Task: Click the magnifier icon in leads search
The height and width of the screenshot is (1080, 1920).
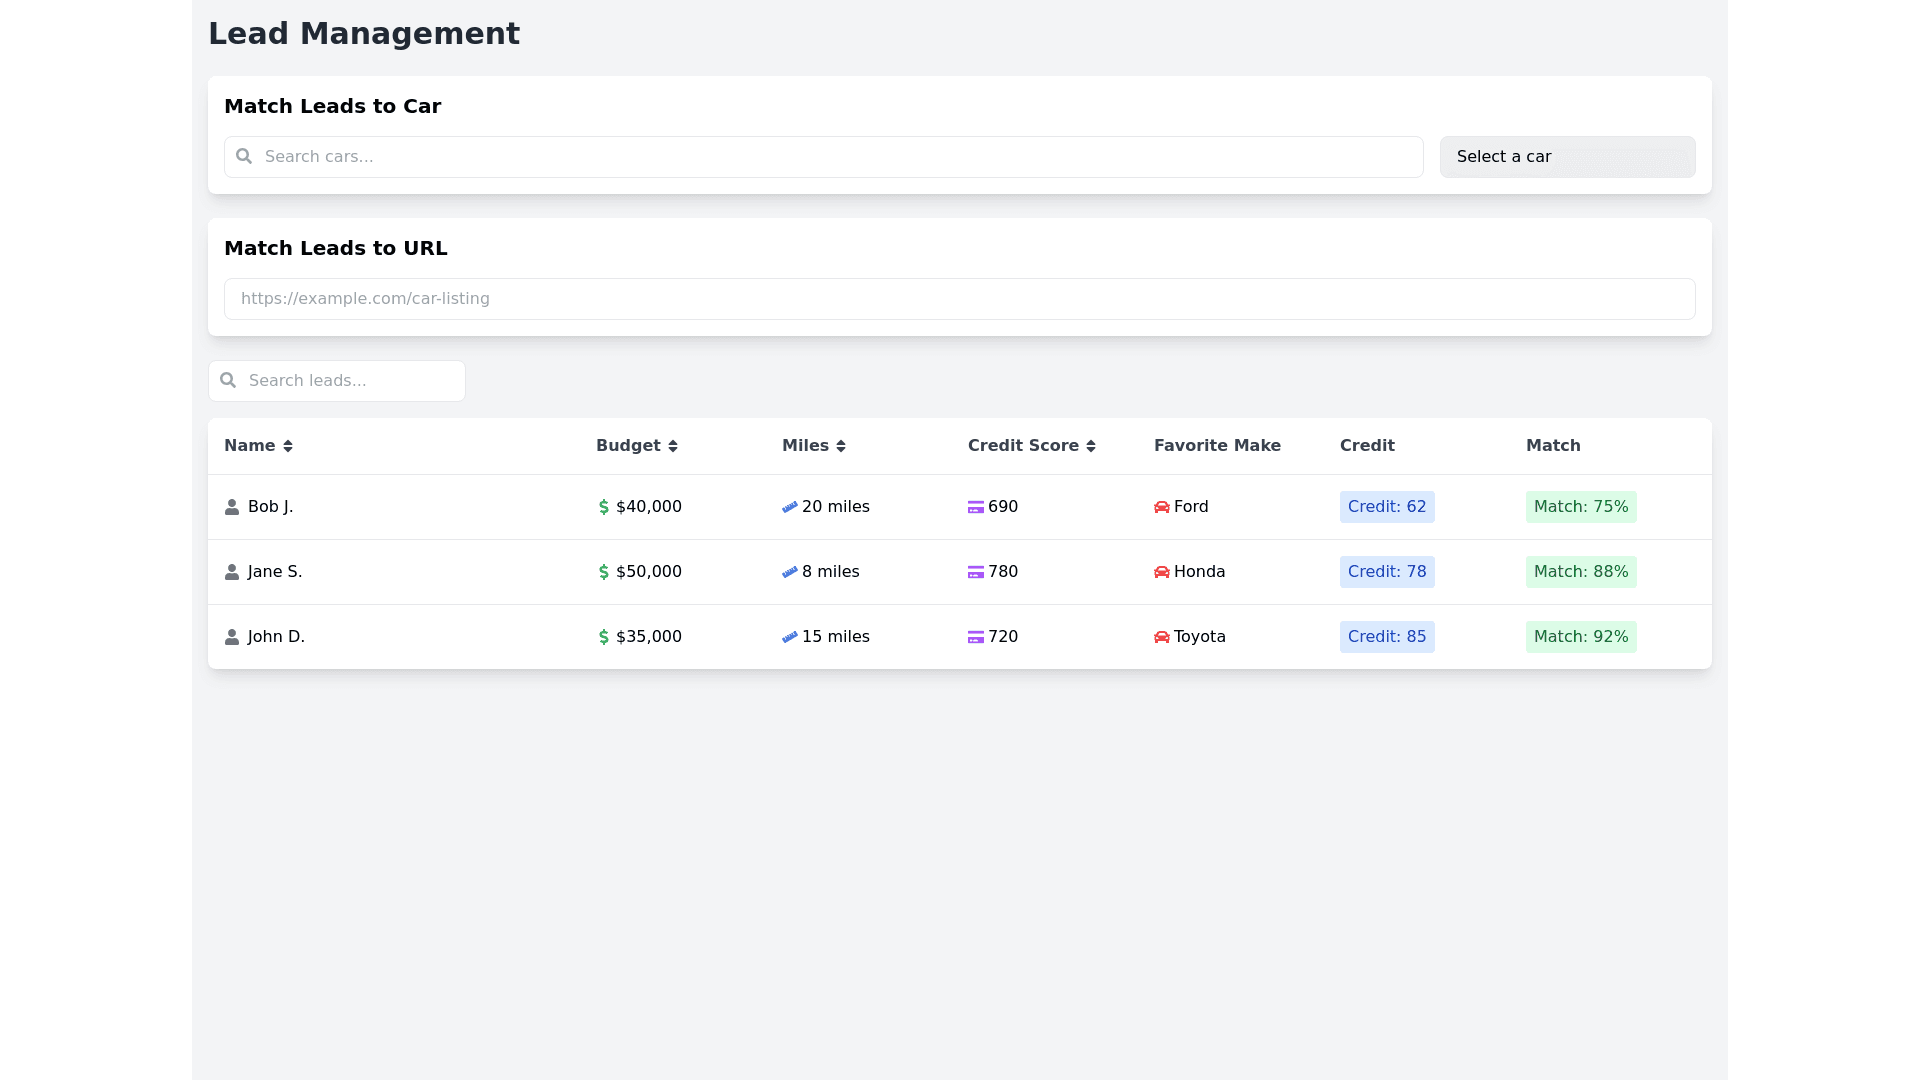Action: [x=228, y=380]
